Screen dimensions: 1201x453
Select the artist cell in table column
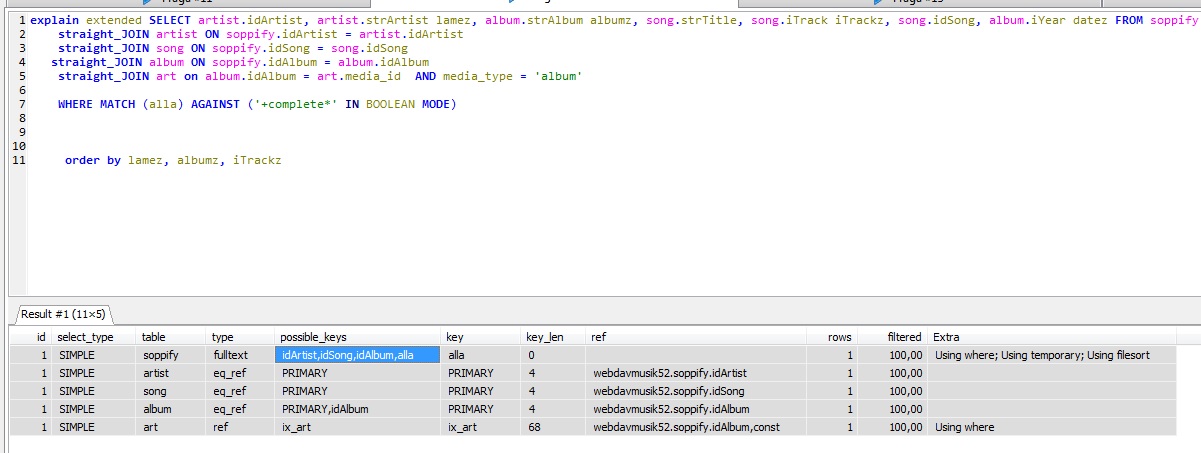point(170,373)
